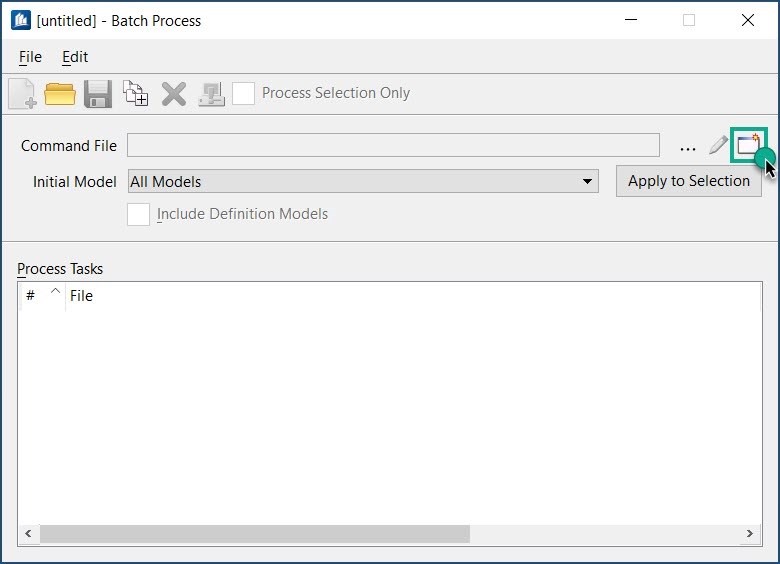The image size is (780, 564).
Task: Click the Create new command file icon
Action: [x=748, y=145]
